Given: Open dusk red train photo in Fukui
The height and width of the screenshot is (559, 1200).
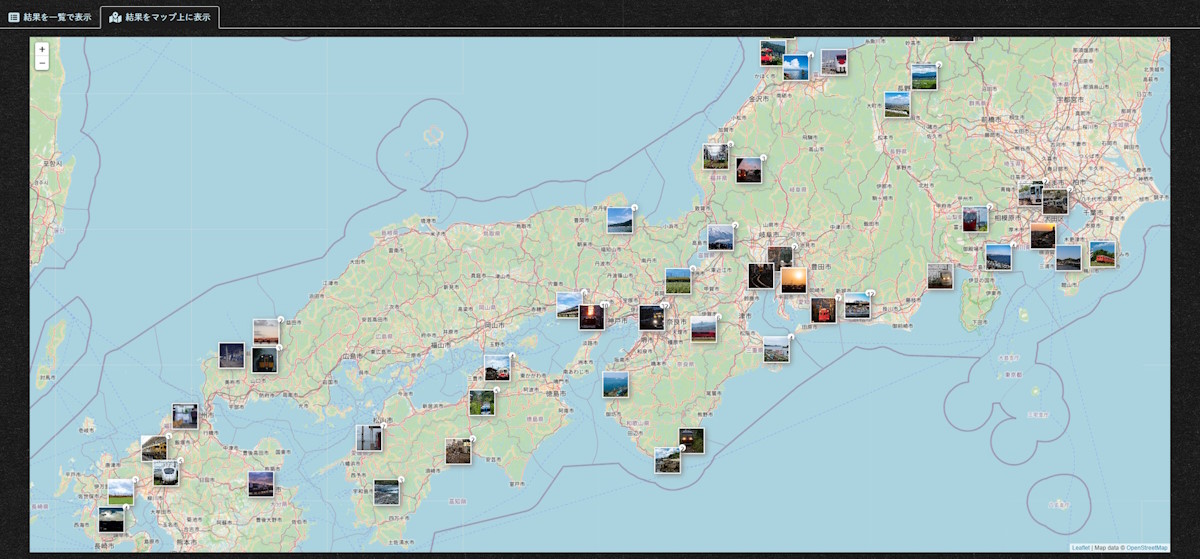Looking at the screenshot, I should (749, 170).
